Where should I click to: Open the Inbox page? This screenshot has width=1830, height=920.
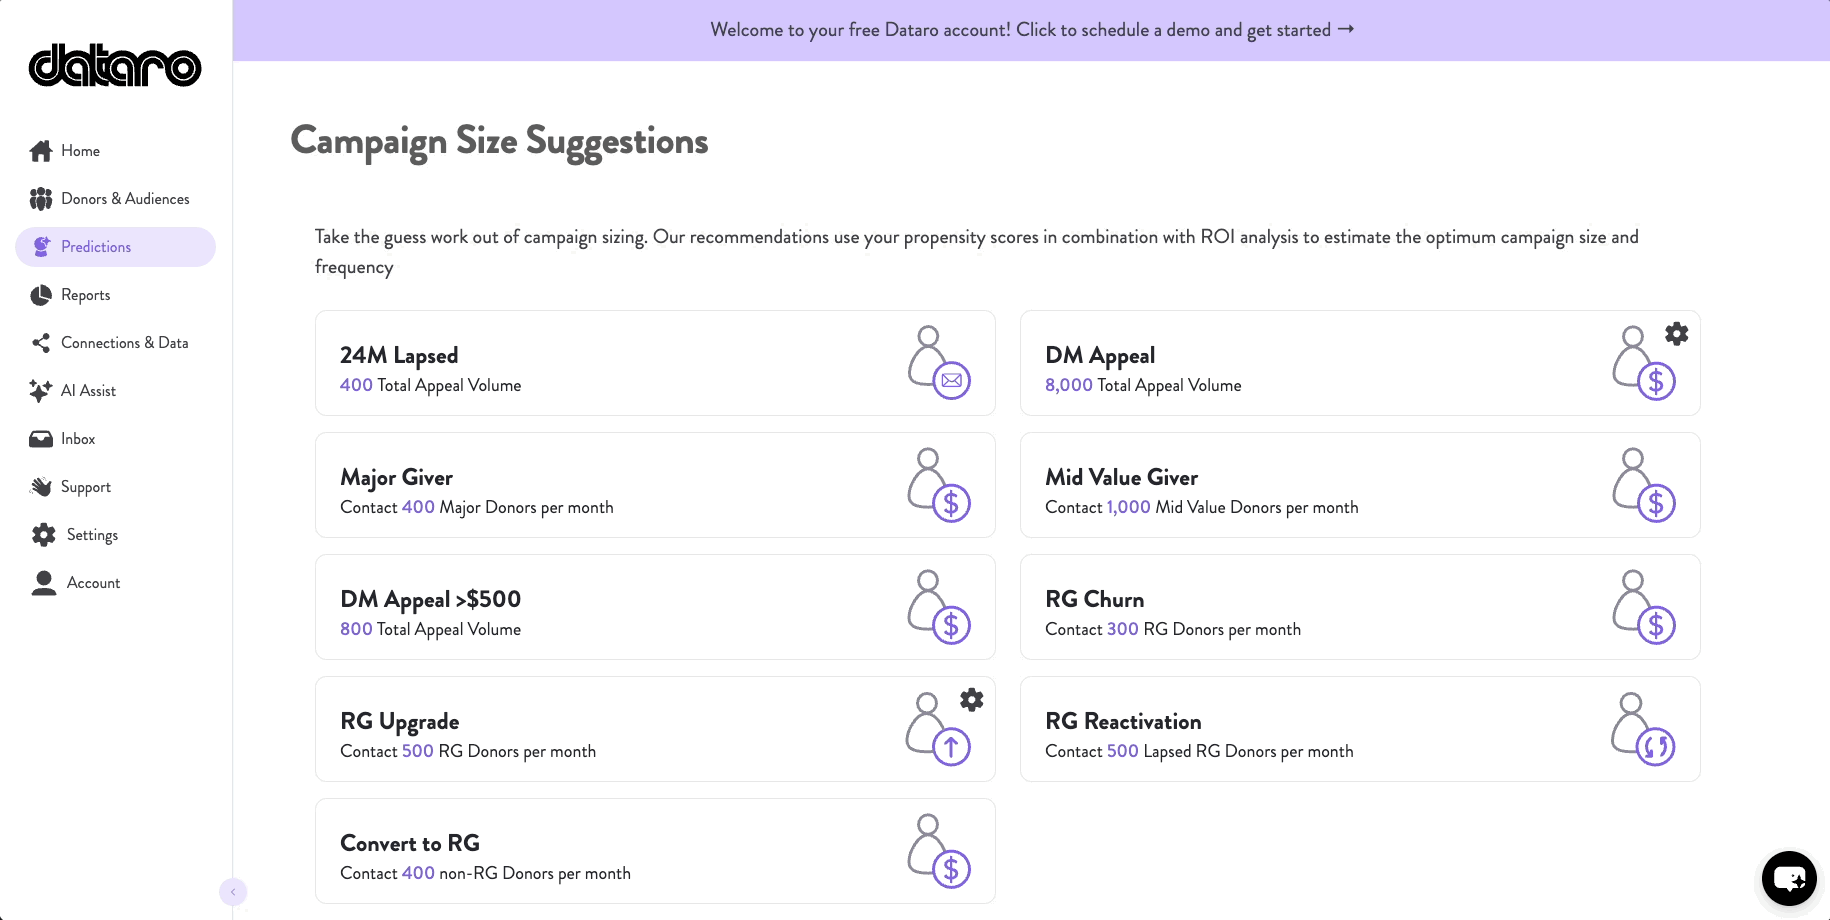coord(77,439)
